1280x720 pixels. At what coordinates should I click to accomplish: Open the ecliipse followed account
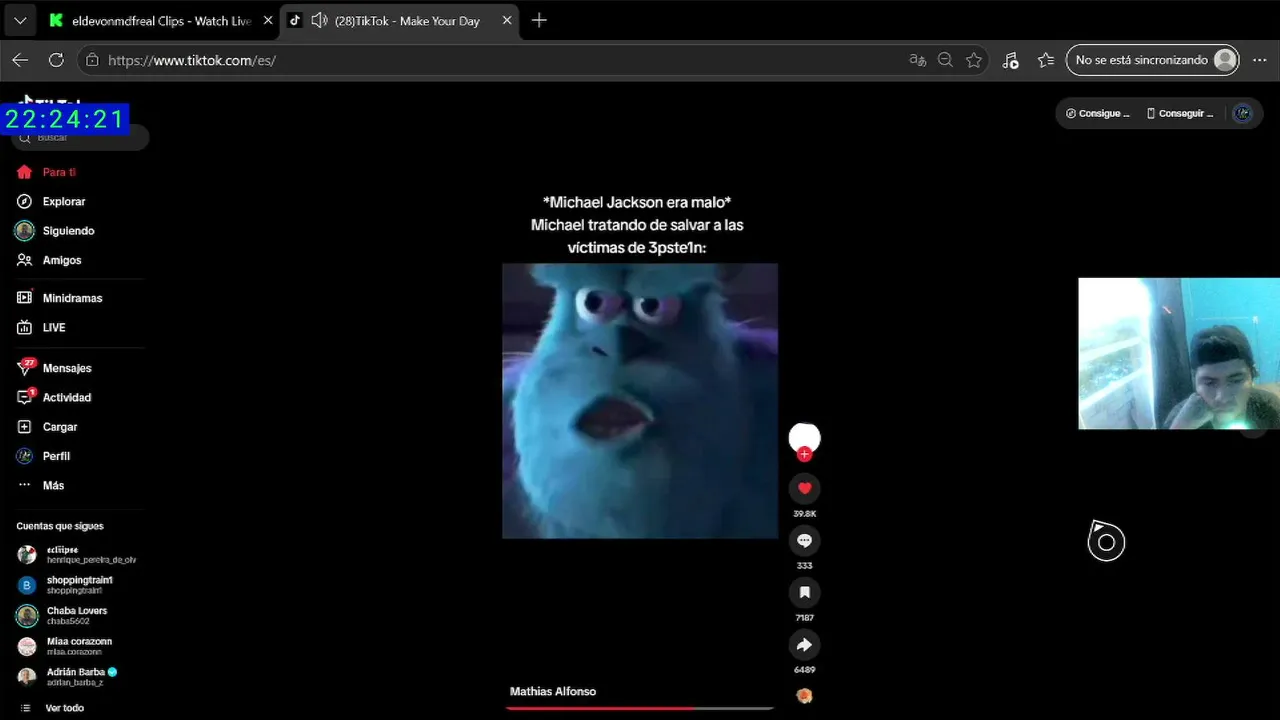click(x=77, y=555)
